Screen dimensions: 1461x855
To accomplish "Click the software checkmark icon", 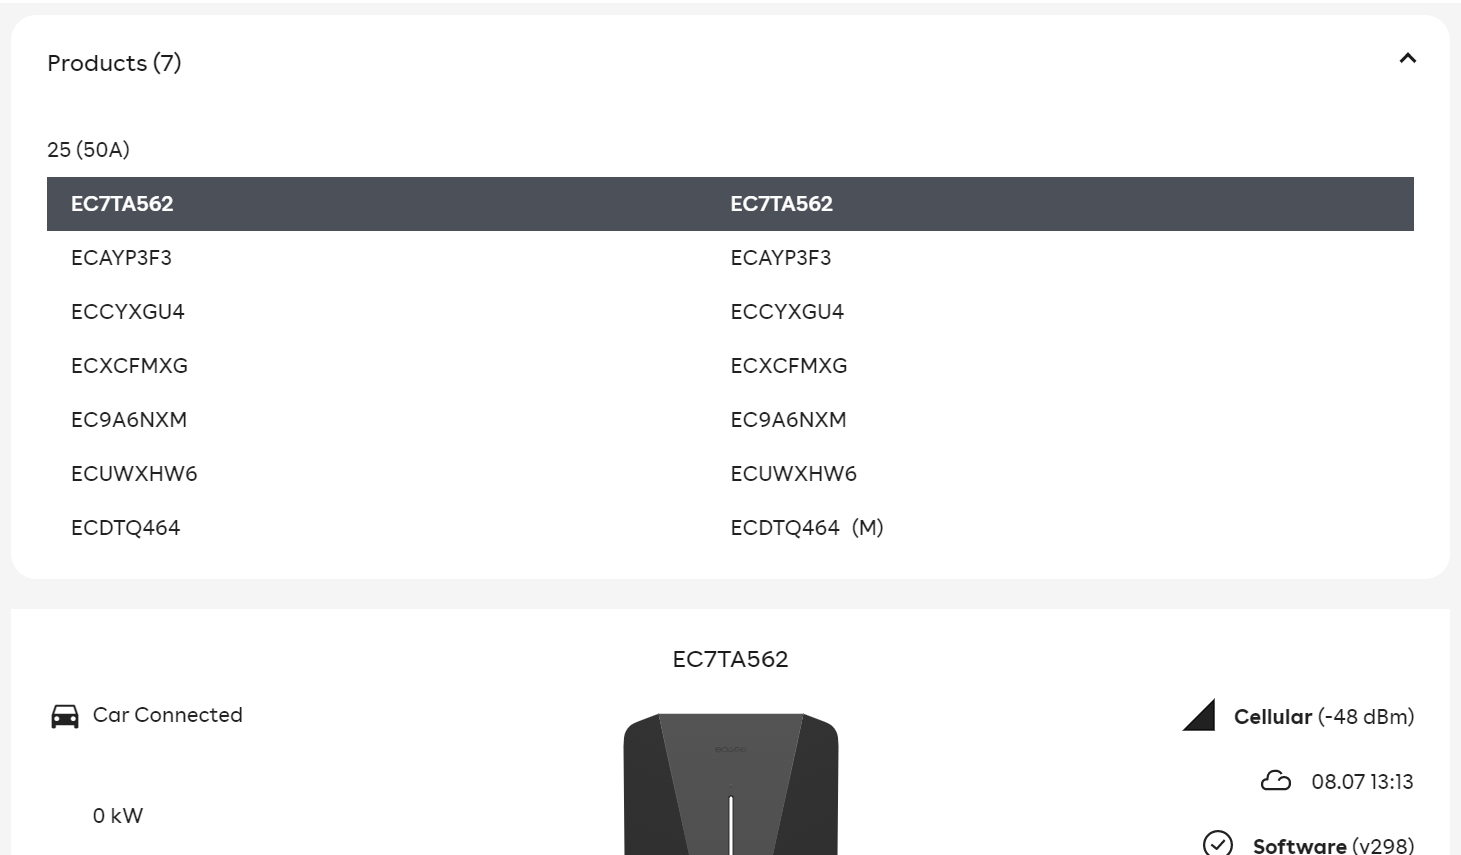I will (1217, 843).
